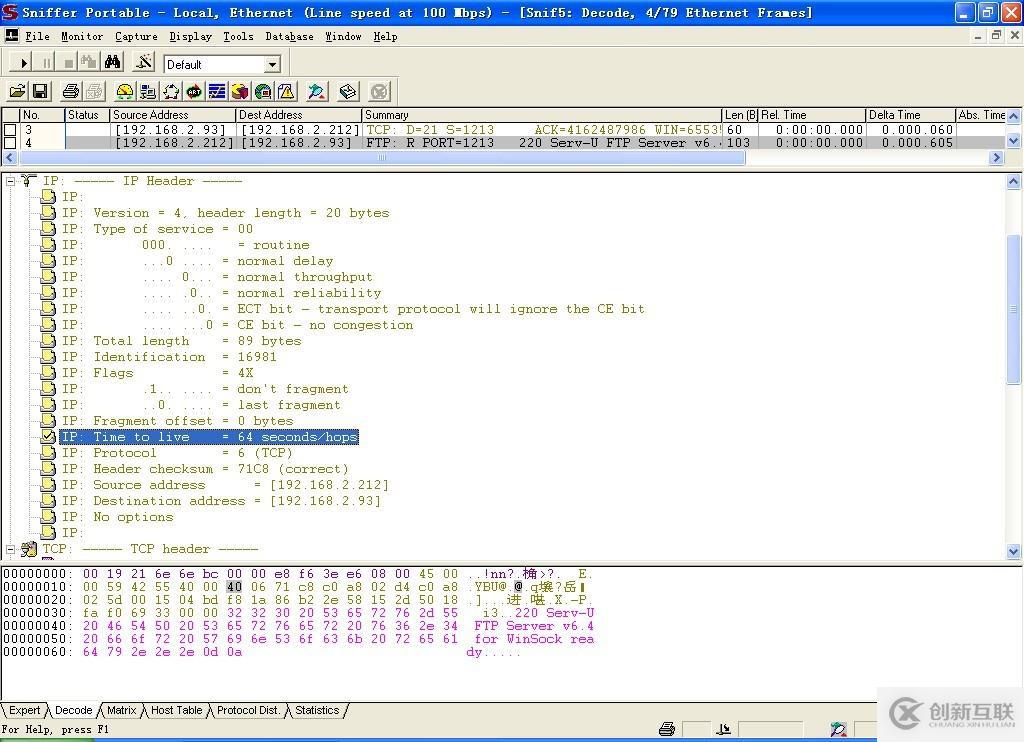Open the binoculars capture display icon
The width and height of the screenshot is (1024, 742).
pos(113,63)
